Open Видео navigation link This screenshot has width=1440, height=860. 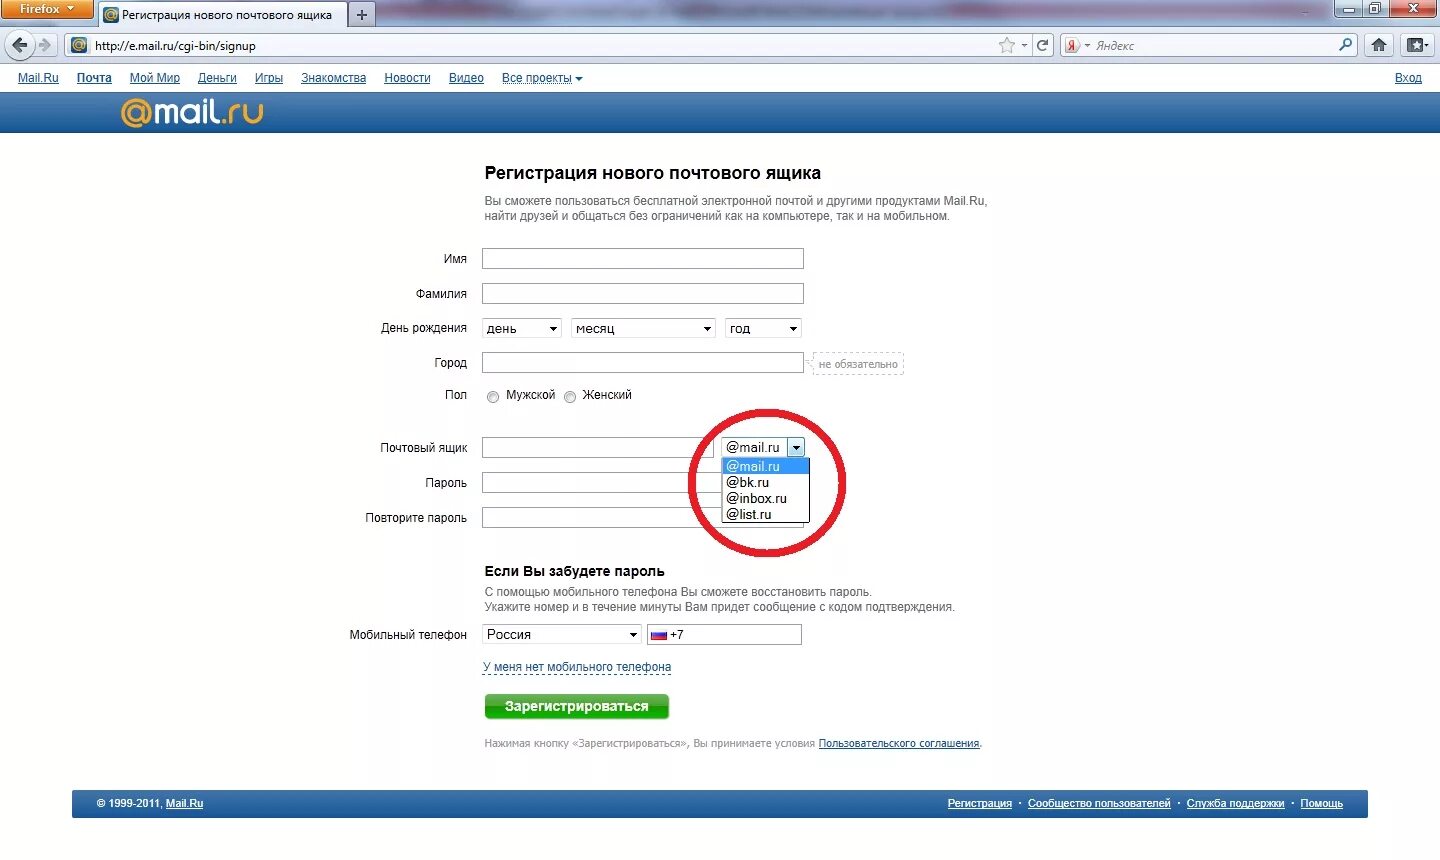(466, 78)
